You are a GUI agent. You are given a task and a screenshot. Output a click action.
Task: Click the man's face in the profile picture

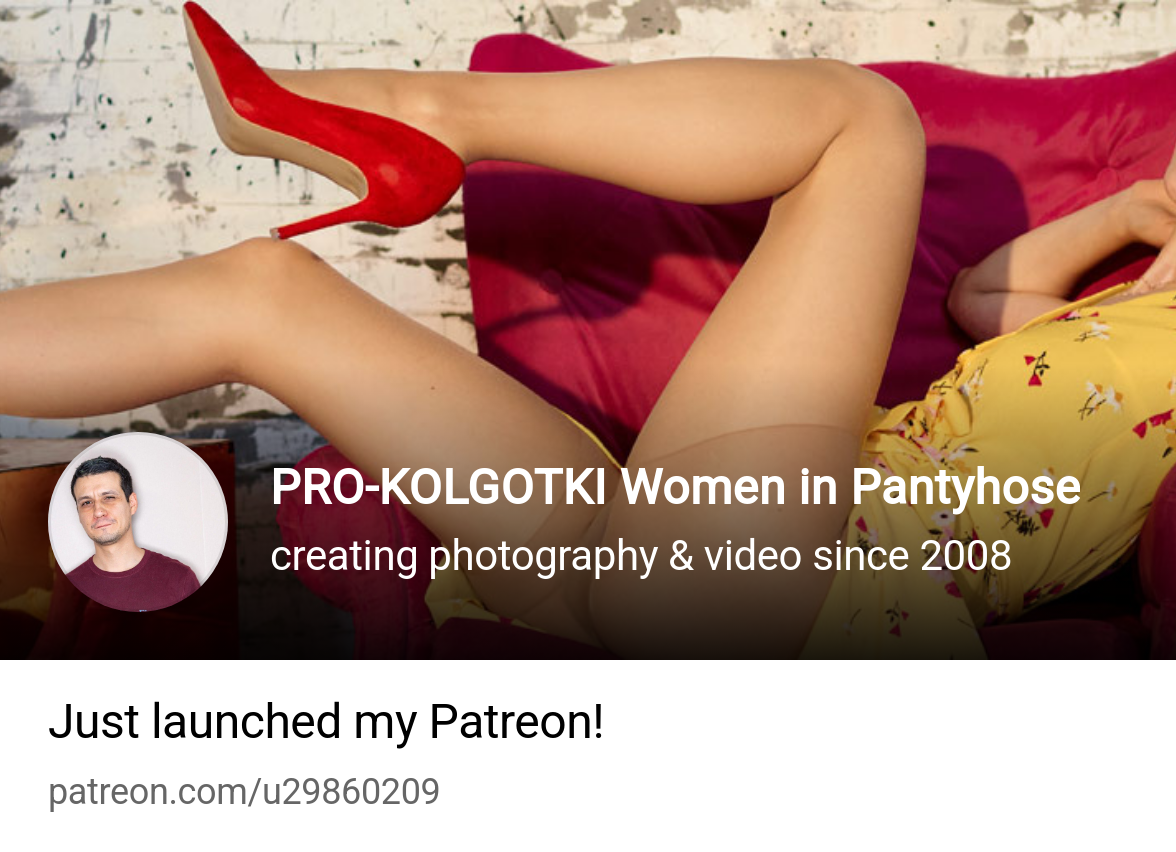click(104, 504)
